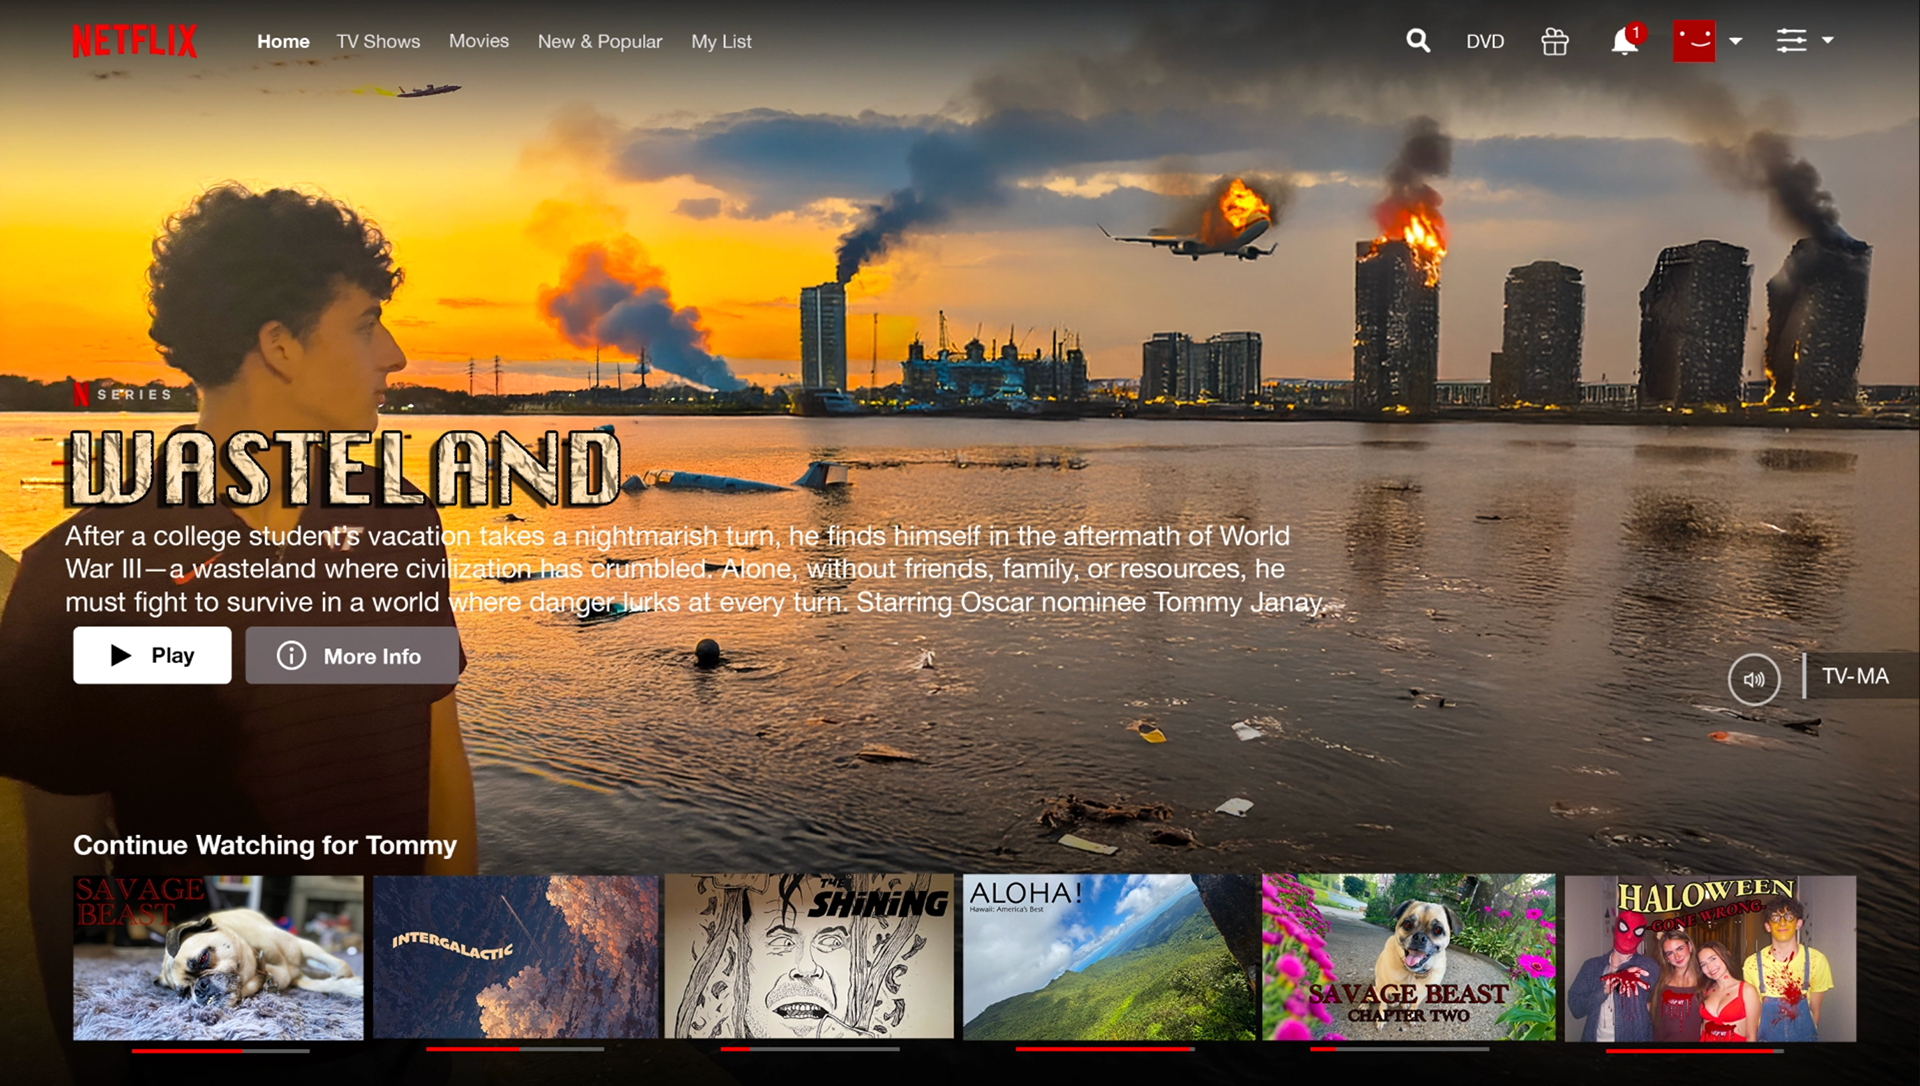
Task: Expand the profile dropdown arrow
Action: [1736, 41]
